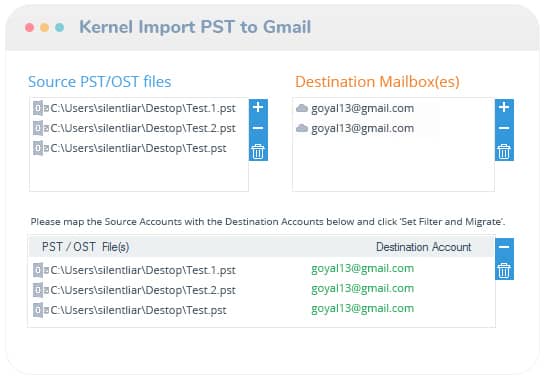Open destination account for Test.2.pst mapping

coord(363,289)
